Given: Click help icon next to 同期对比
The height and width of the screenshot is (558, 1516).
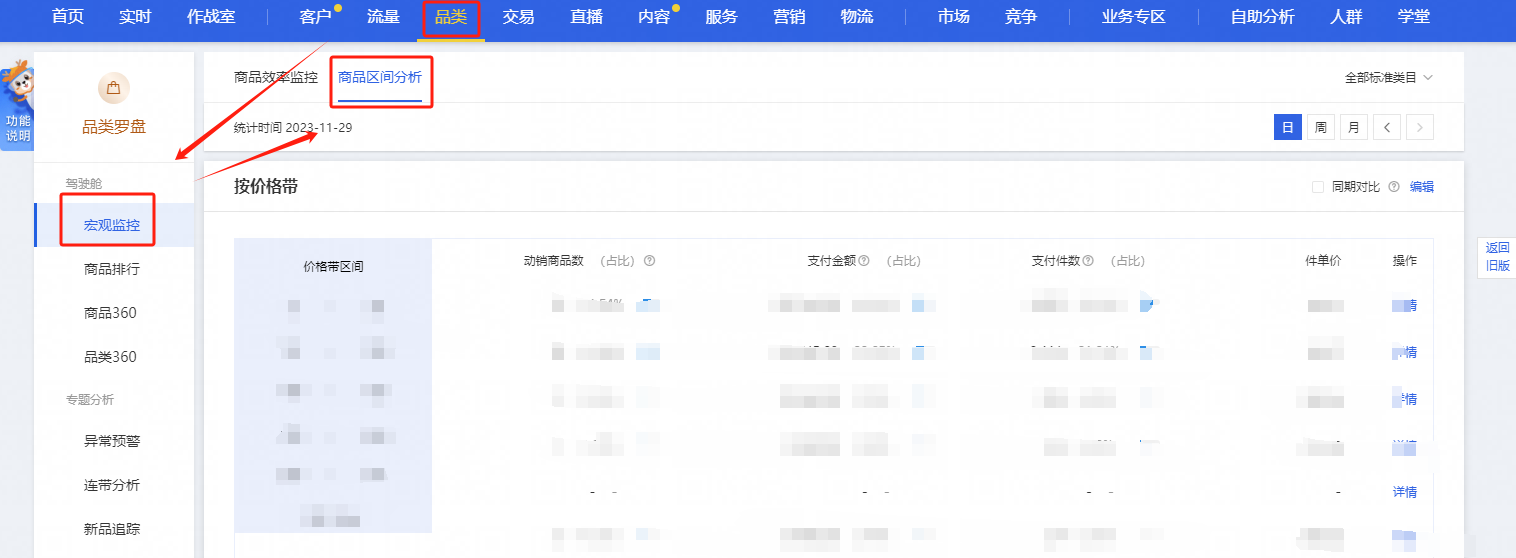Looking at the screenshot, I should [1393, 187].
